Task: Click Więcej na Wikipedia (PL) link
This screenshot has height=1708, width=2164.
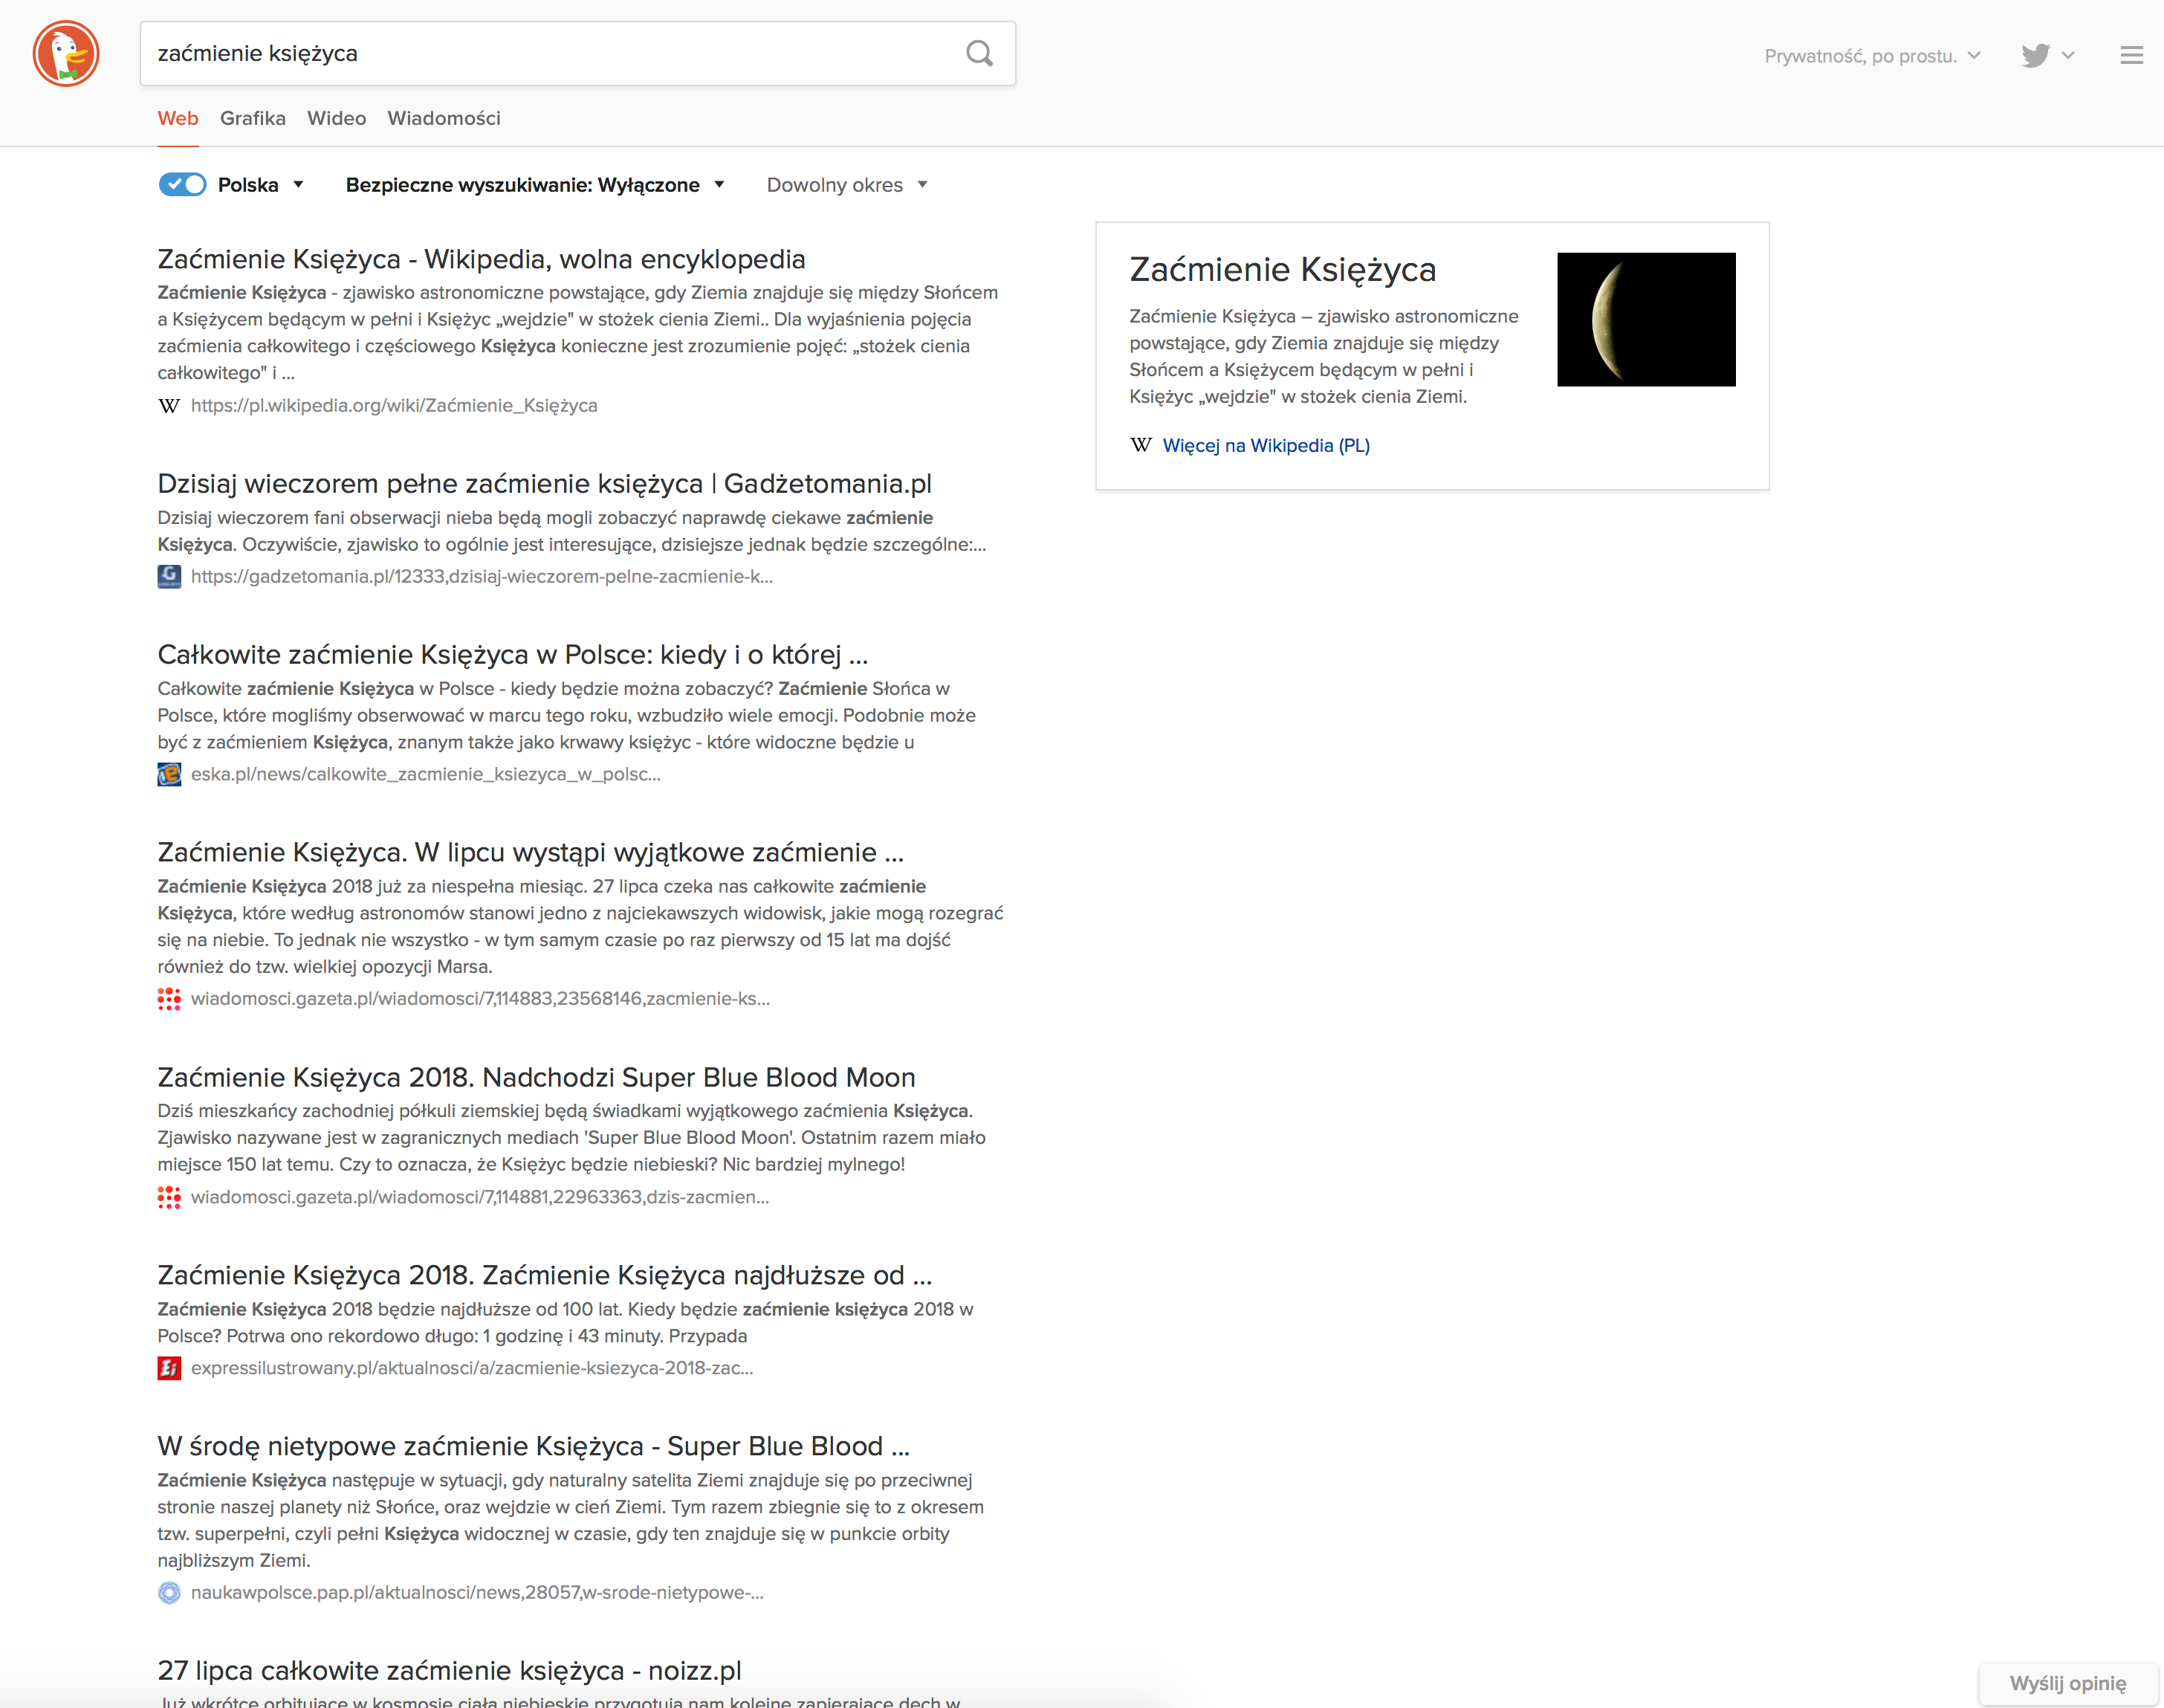Action: tap(1266, 445)
